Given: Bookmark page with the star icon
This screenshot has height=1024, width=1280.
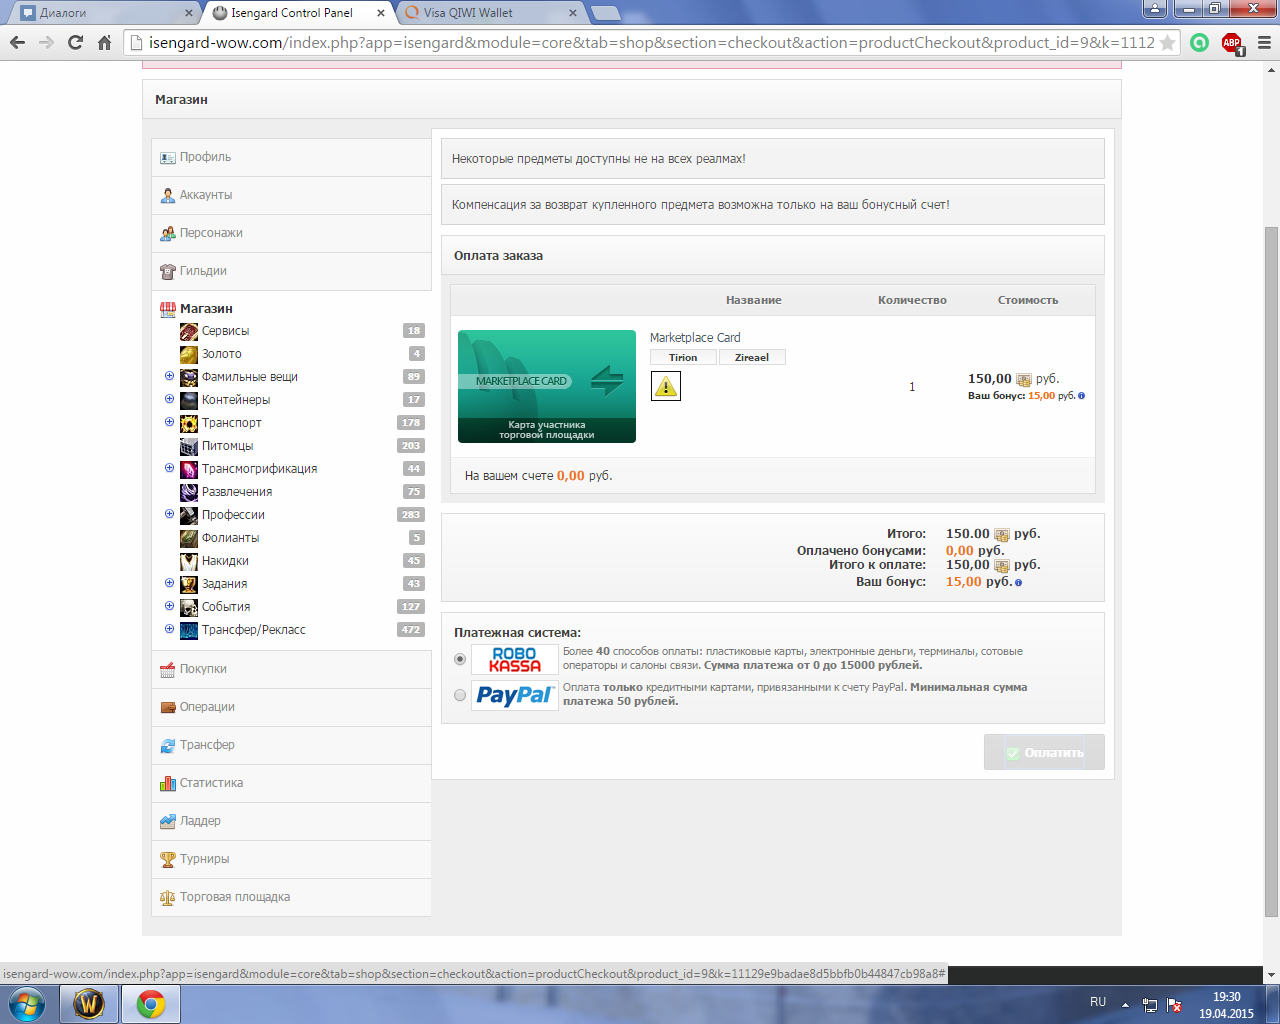Looking at the screenshot, I should click(1167, 43).
